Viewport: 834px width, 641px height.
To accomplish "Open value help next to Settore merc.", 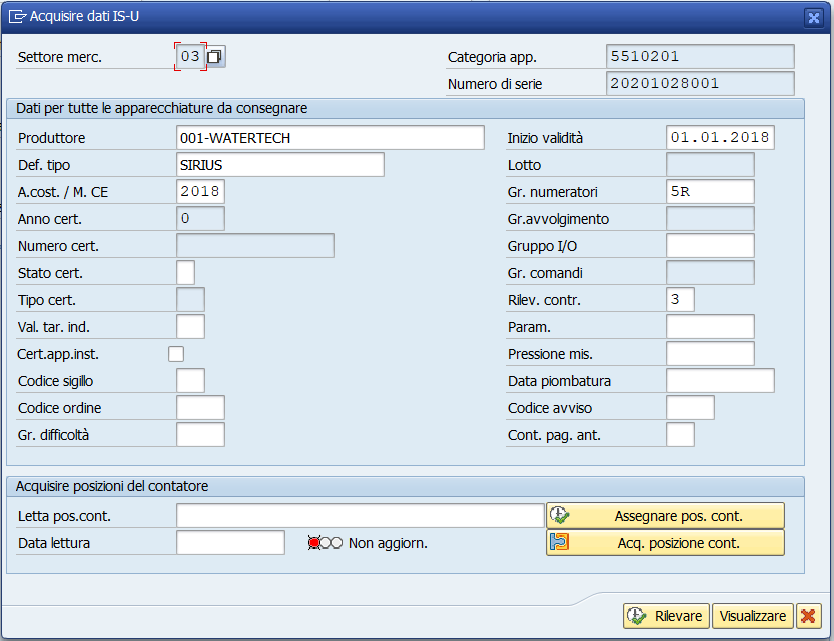I will [215, 56].
